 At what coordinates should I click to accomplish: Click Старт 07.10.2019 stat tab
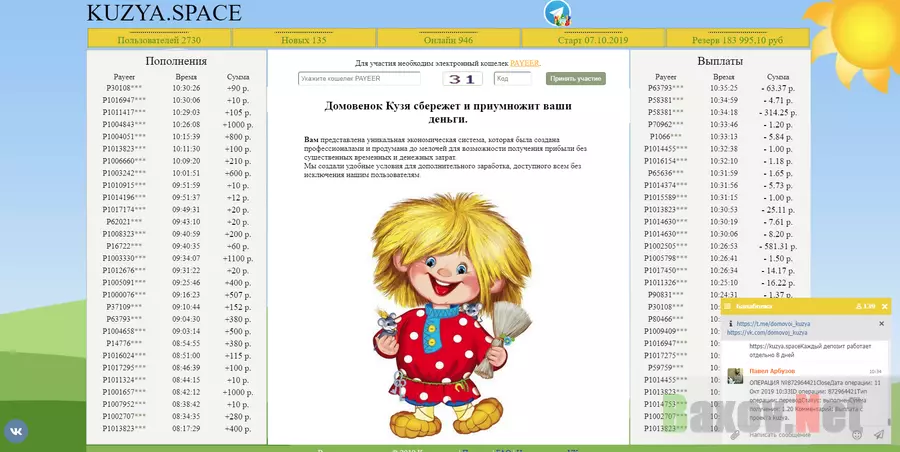tap(593, 38)
